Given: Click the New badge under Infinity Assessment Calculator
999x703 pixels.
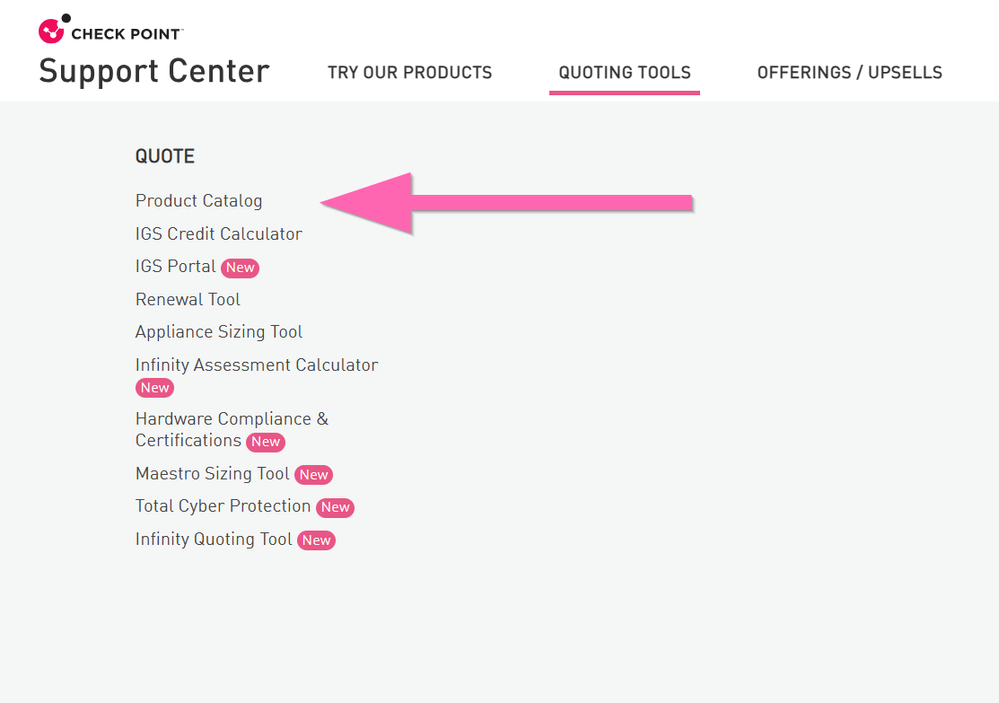Looking at the screenshot, I should [155, 388].
